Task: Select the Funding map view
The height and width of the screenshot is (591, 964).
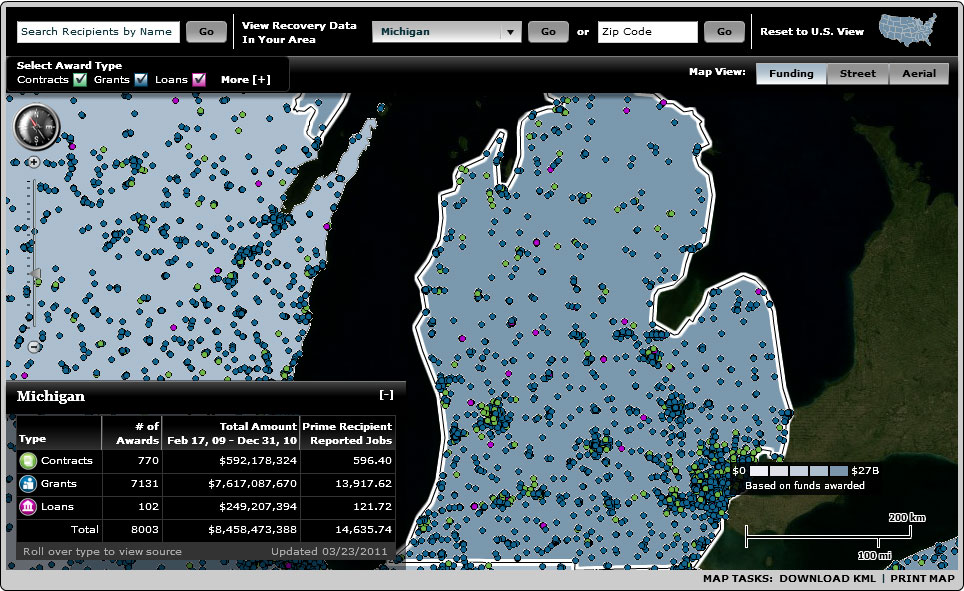Action: 791,74
